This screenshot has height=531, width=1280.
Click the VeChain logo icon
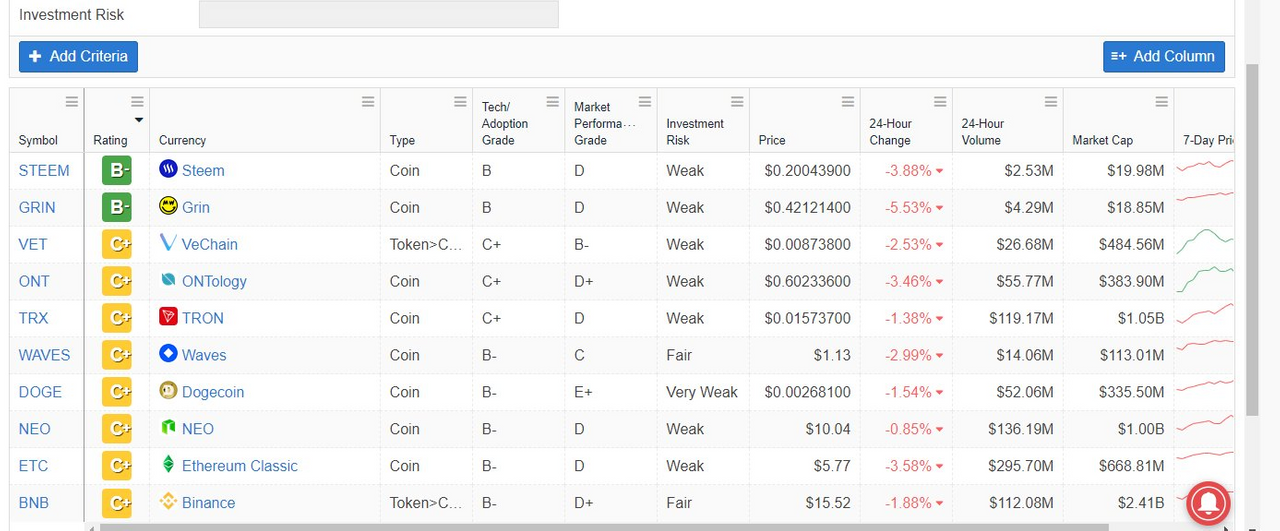point(168,243)
